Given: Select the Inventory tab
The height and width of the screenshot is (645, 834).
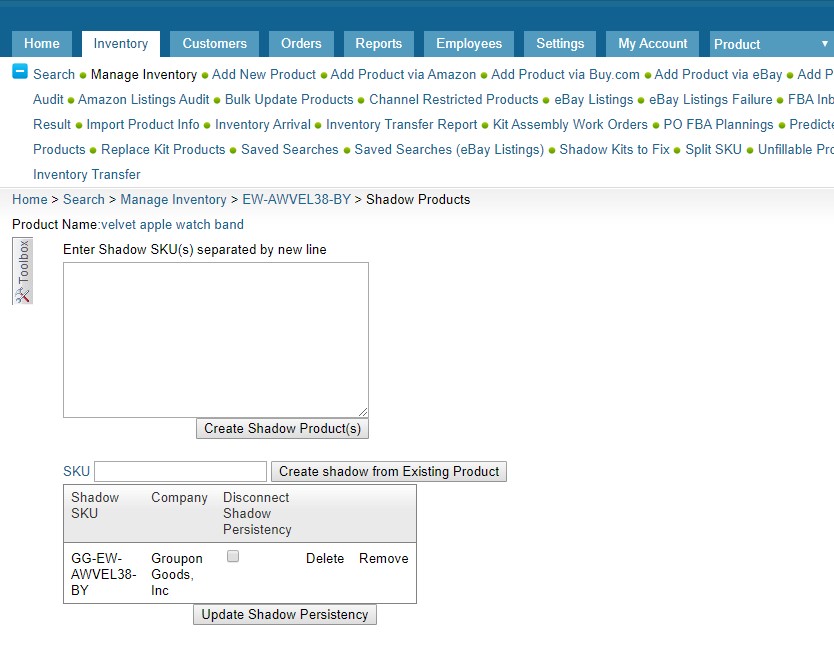Looking at the screenshot, I should point(121,44).
